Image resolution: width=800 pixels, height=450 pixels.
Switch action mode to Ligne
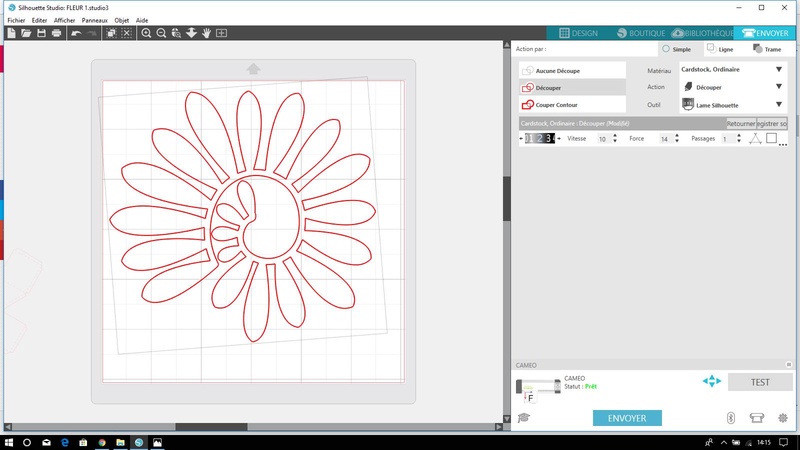(x=720, y=49)
